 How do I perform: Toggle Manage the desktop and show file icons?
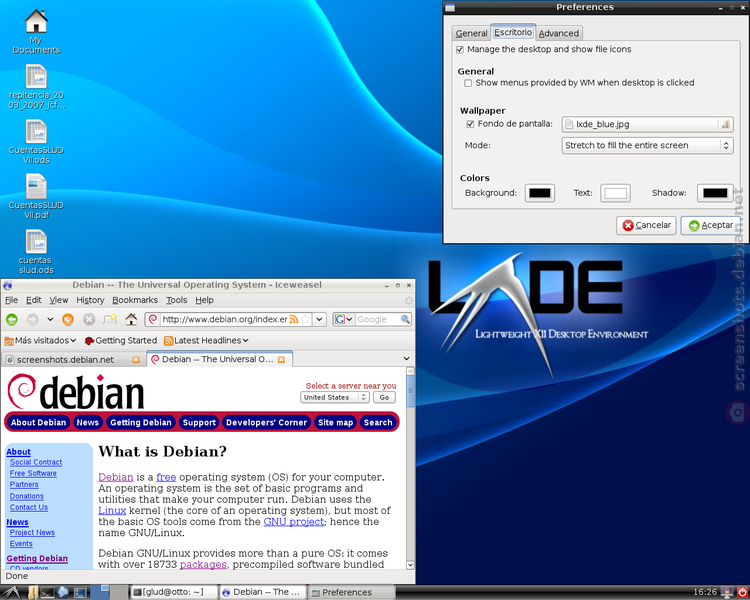click(x=460, y=49)
